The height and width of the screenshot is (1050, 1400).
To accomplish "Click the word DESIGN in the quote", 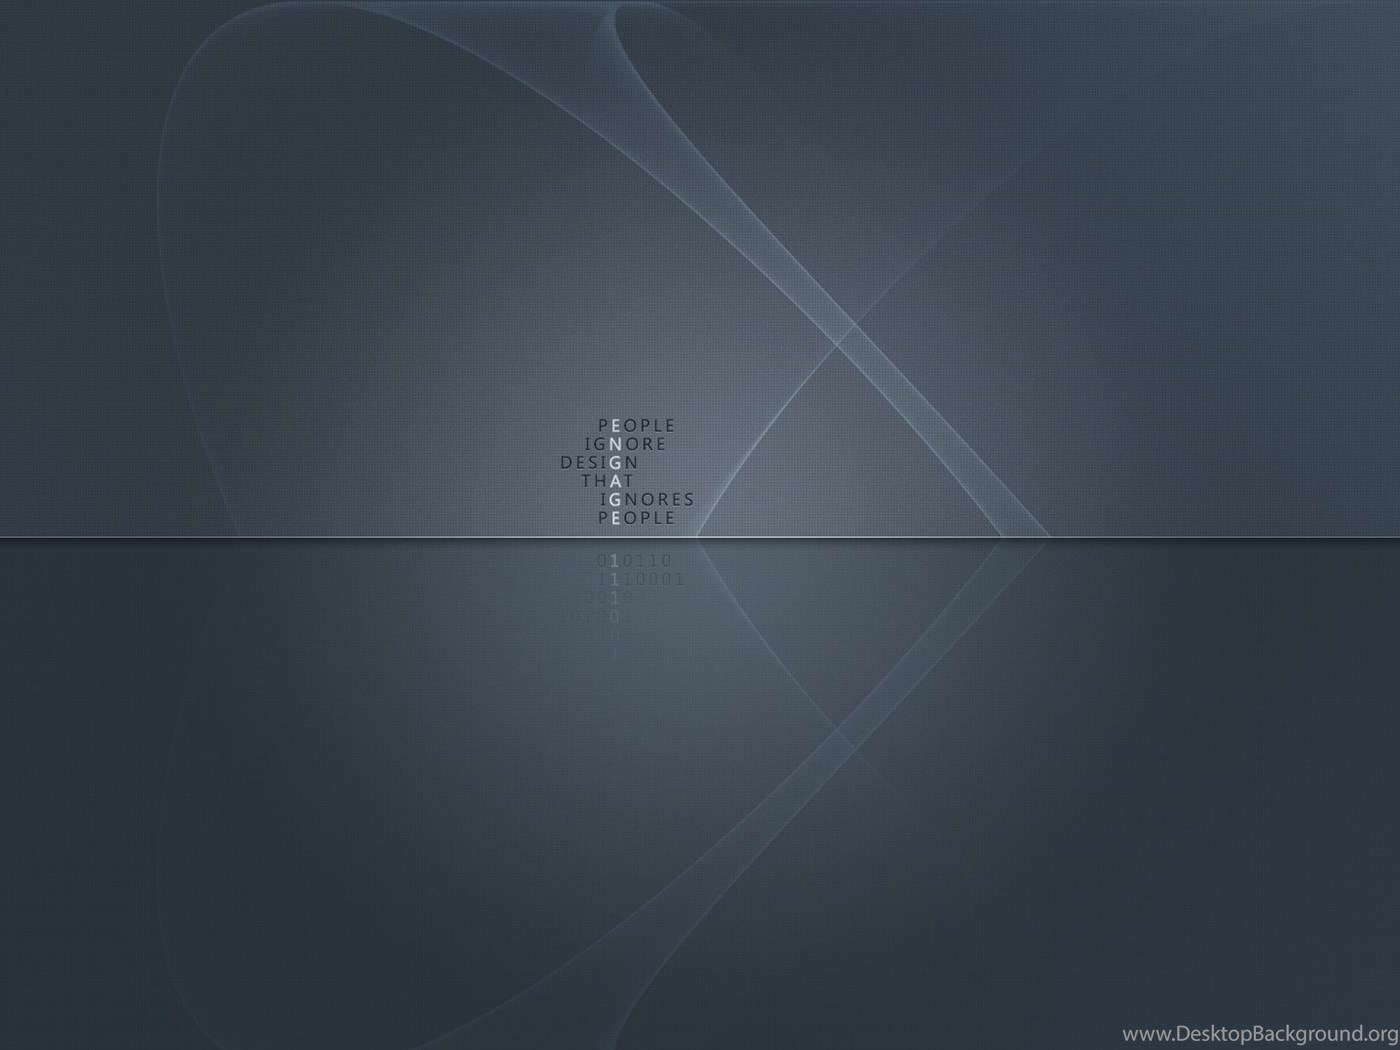I will point(599,463).
